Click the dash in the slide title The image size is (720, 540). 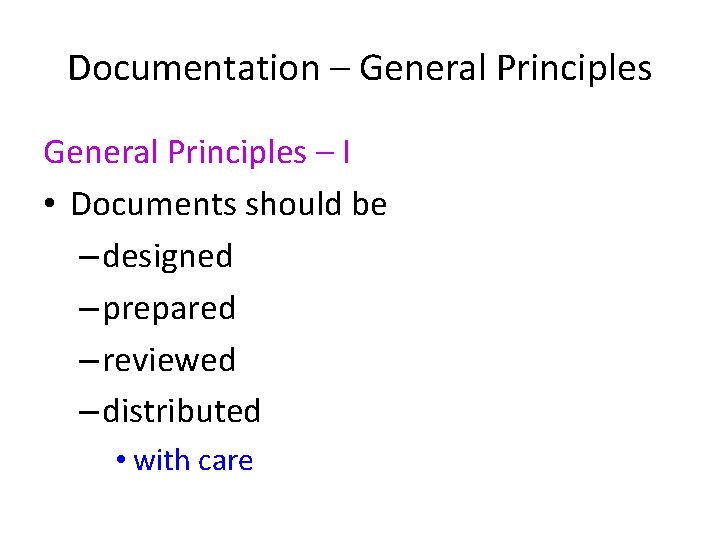(338, 71)
